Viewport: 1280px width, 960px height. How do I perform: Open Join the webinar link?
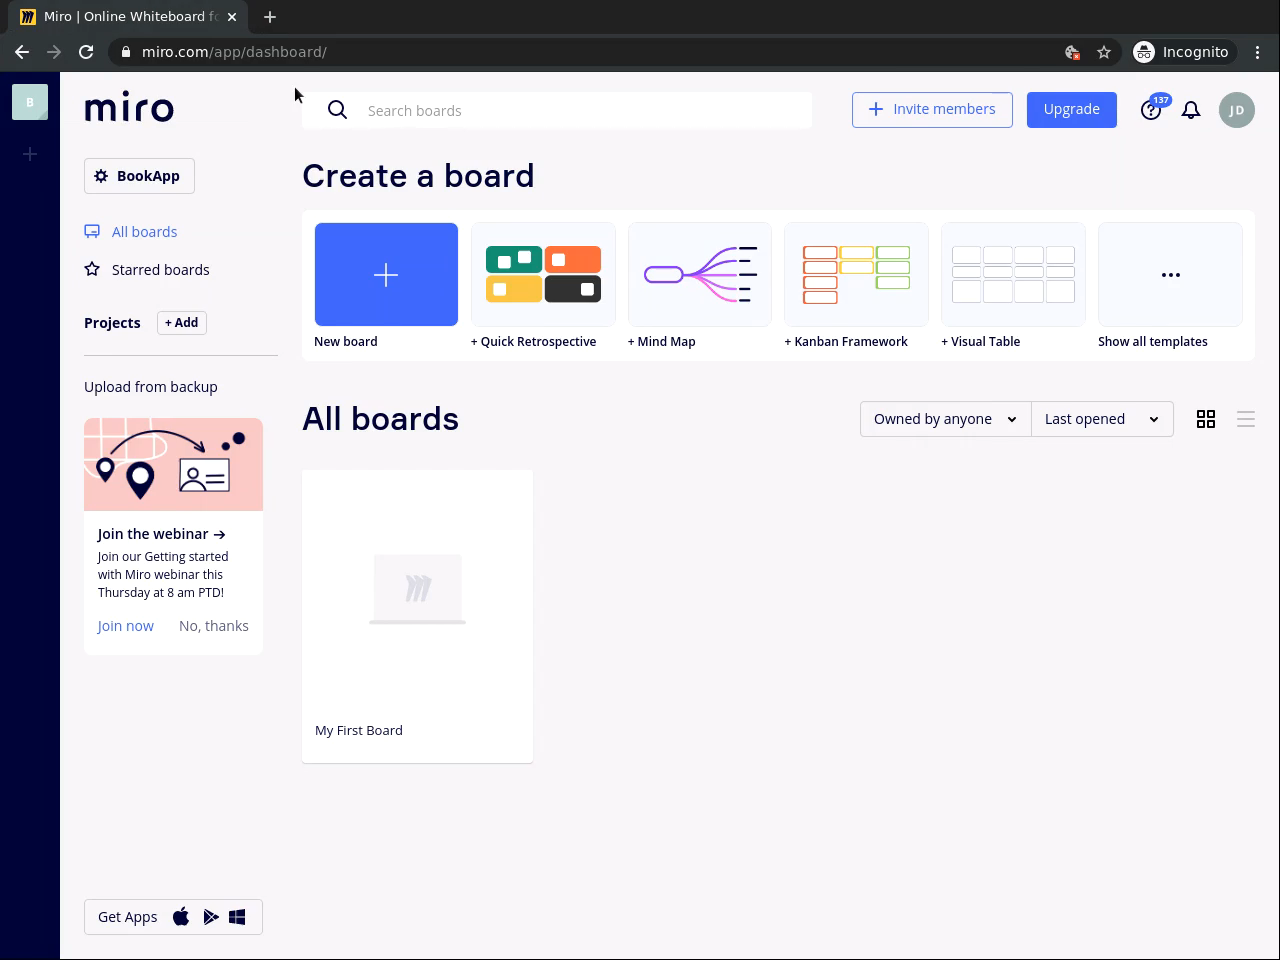pos(162,534)
